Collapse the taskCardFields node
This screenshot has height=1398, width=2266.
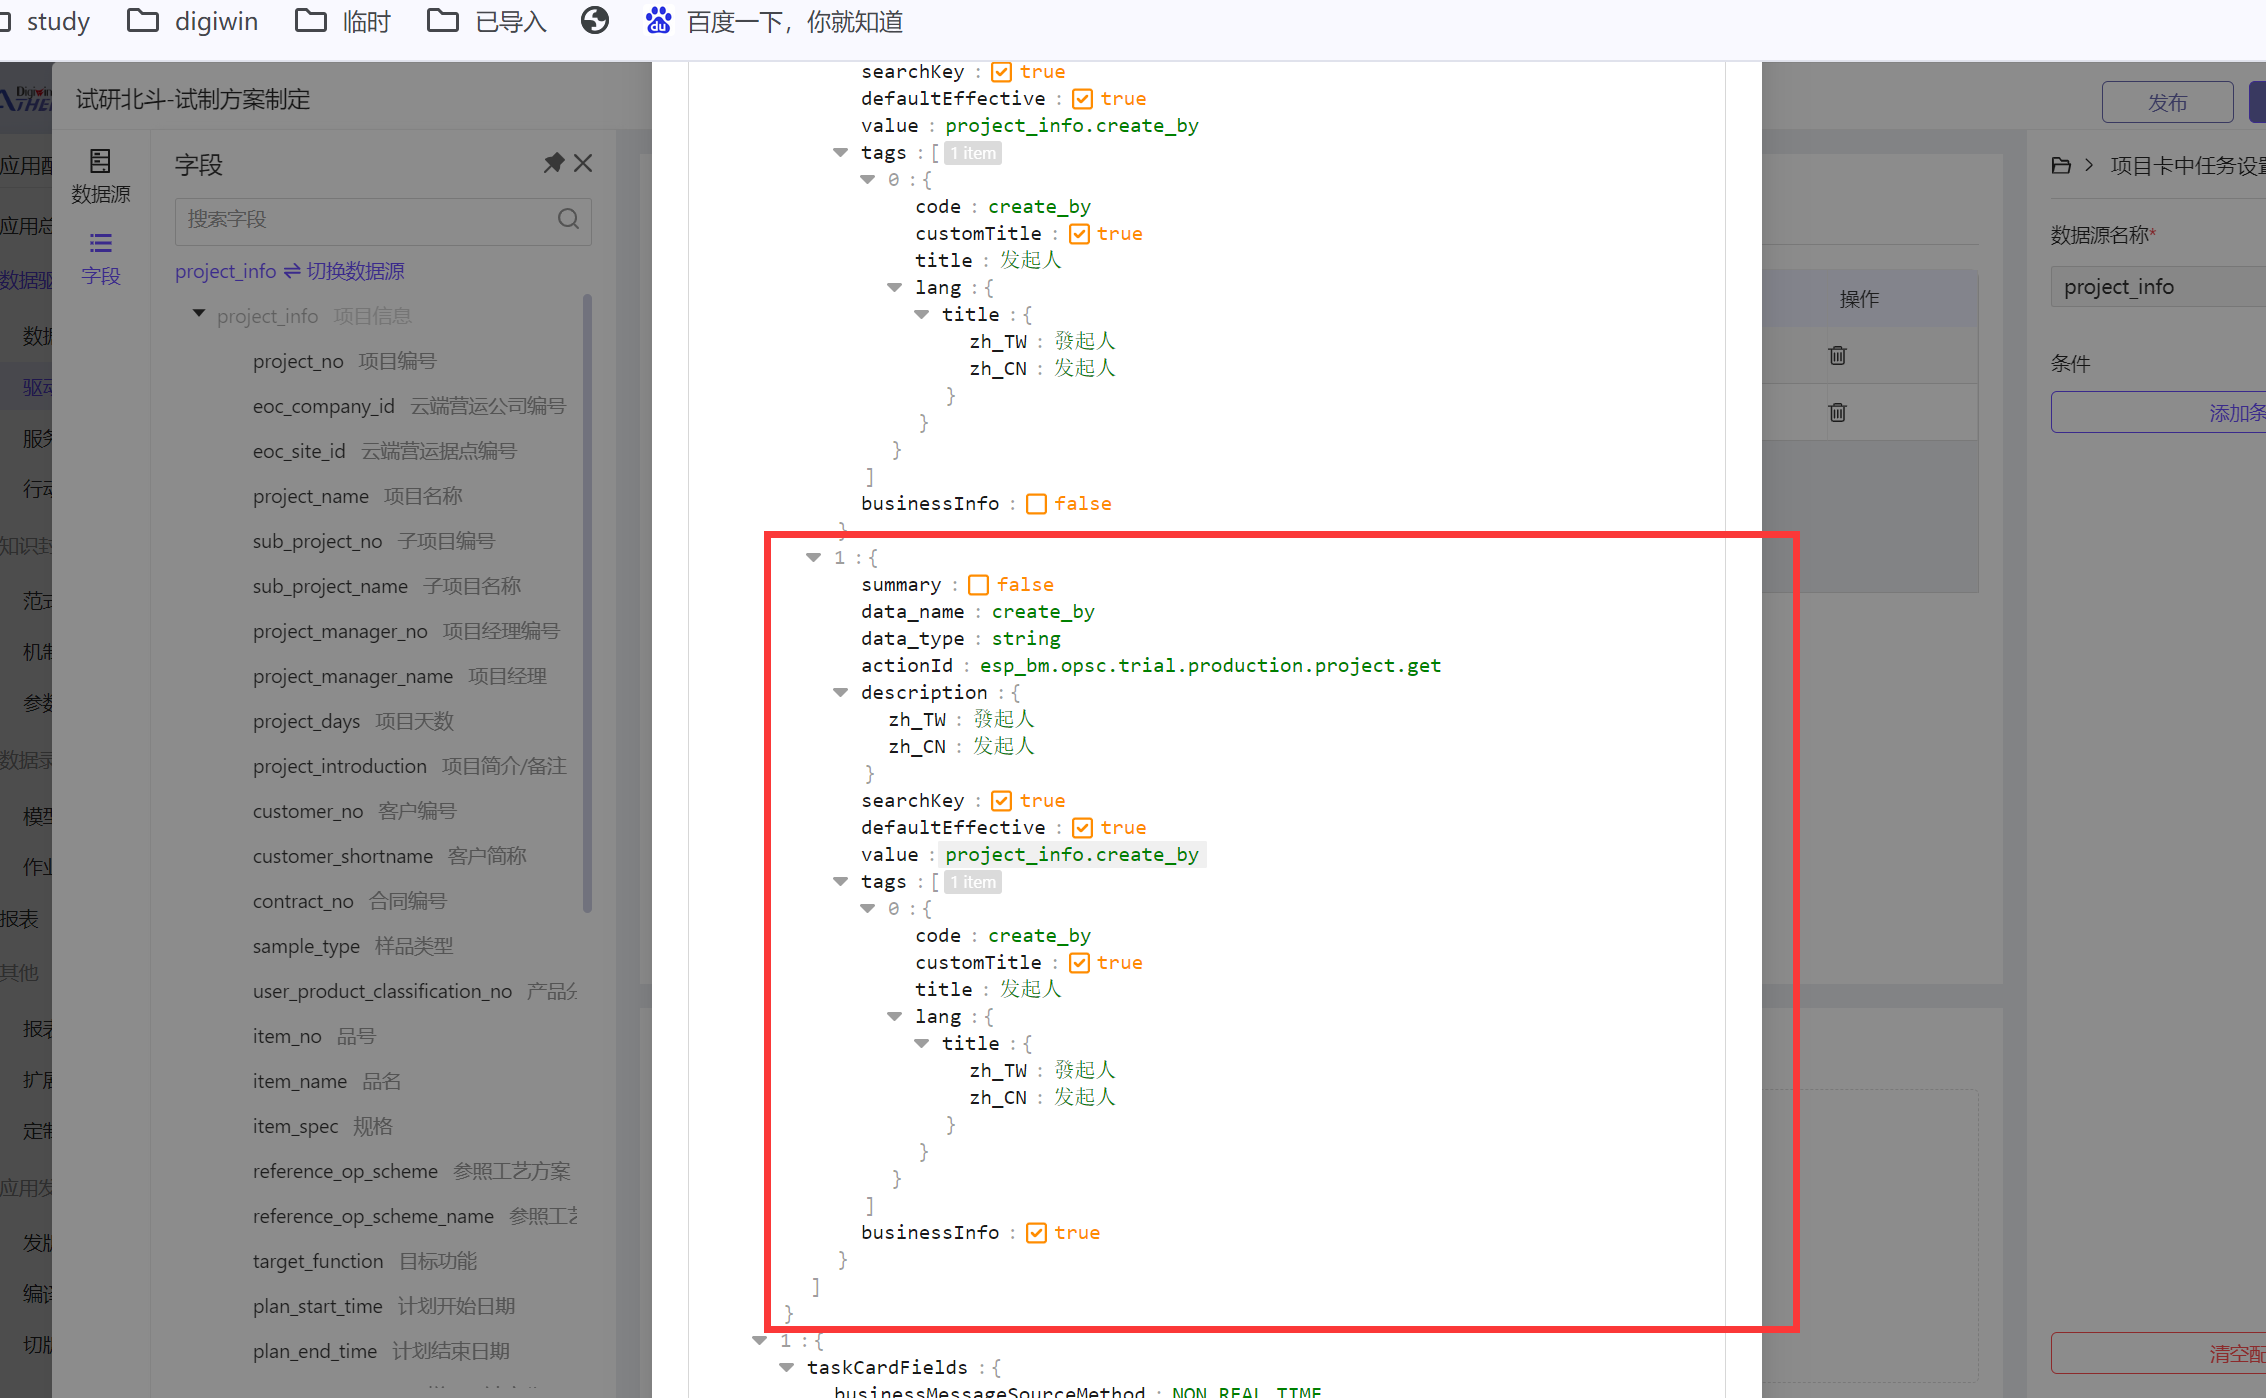tap(786, 1367)
